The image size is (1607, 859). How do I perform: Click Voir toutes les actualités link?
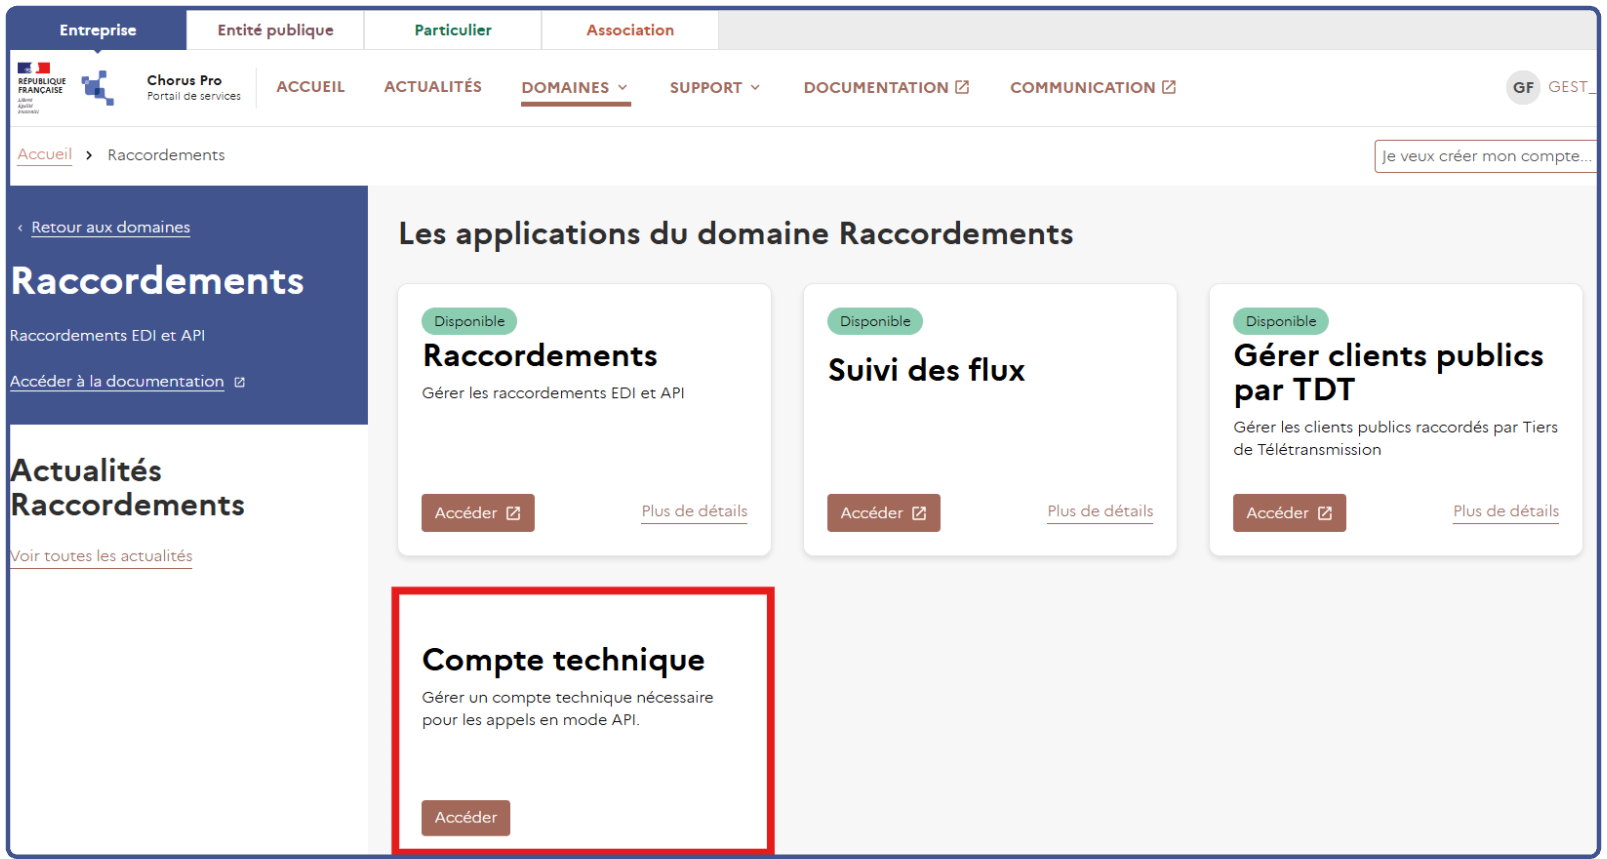pyautogui.click(x=101, y=556)
